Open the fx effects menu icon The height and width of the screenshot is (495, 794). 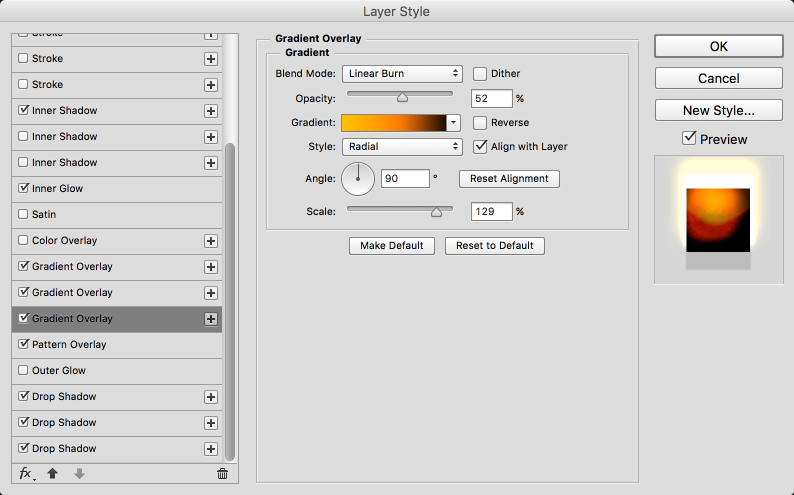pyautogui.click(x=26, y=474)
